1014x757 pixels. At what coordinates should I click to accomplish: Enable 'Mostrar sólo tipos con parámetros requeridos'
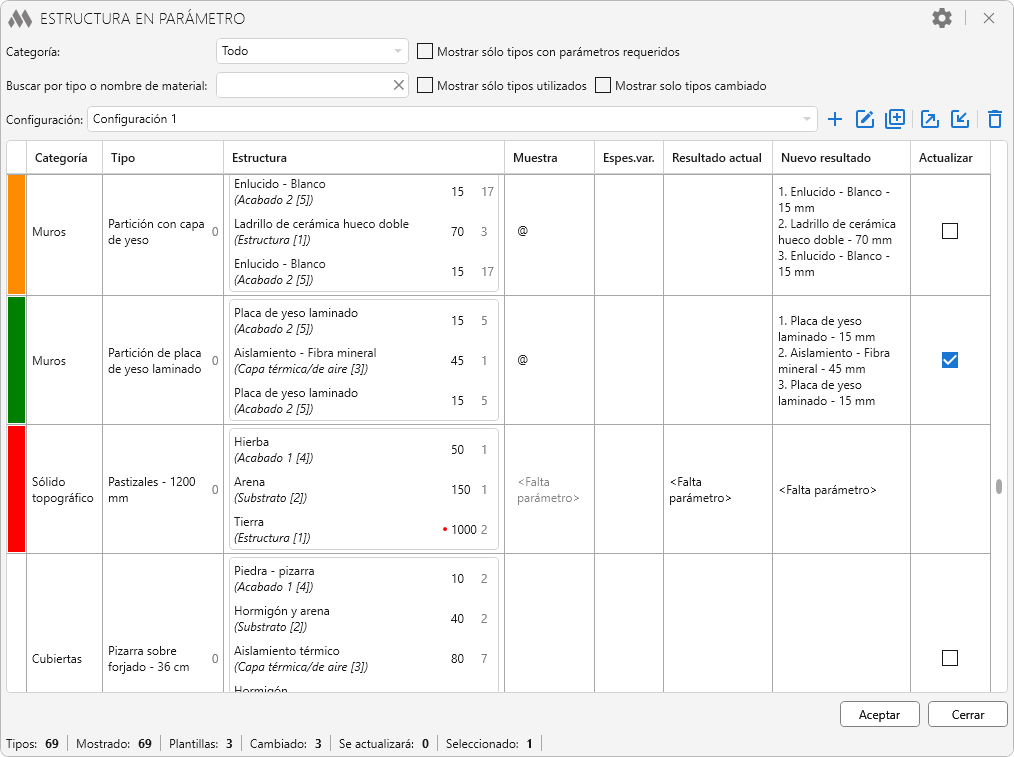(425, 51)
